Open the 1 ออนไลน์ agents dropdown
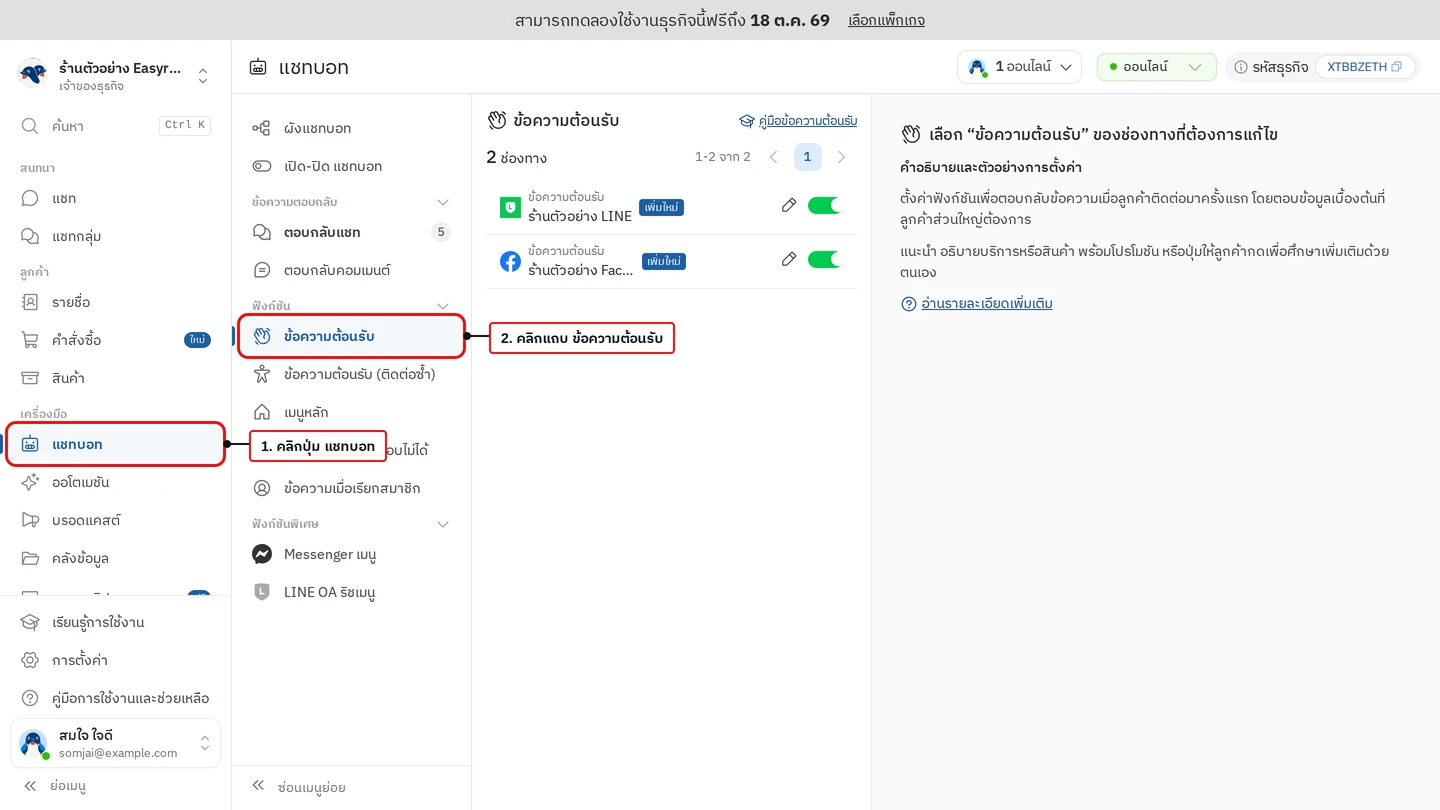Image resolution: width=1440 pixels, height=810 pixels. point(1019,67)
